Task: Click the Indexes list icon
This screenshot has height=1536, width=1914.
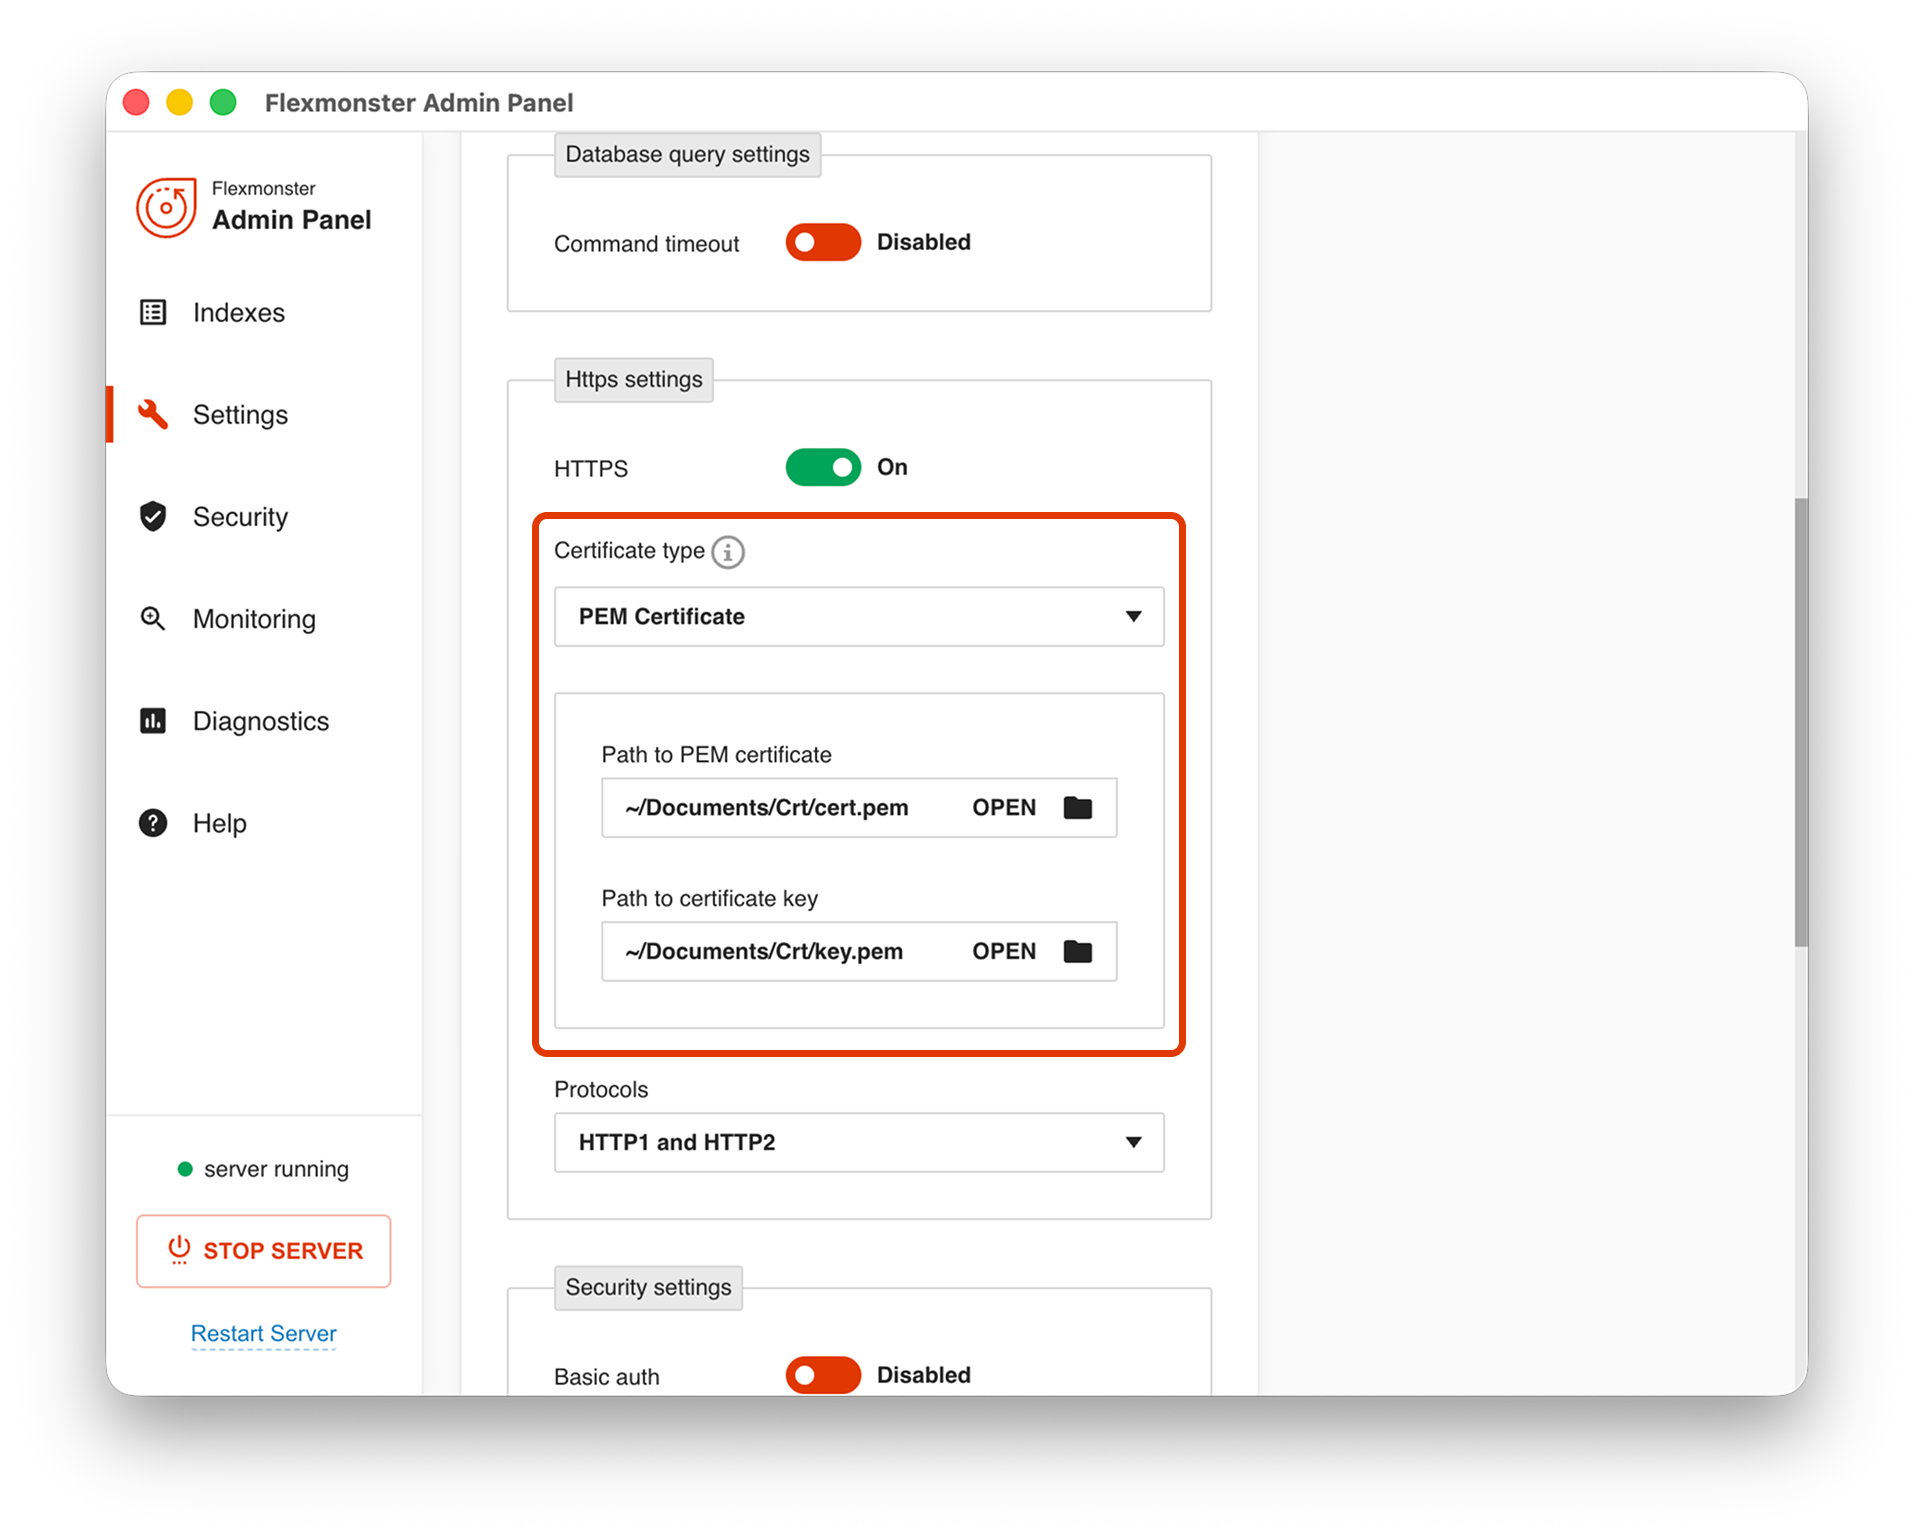Action: (x=153, y=312)
